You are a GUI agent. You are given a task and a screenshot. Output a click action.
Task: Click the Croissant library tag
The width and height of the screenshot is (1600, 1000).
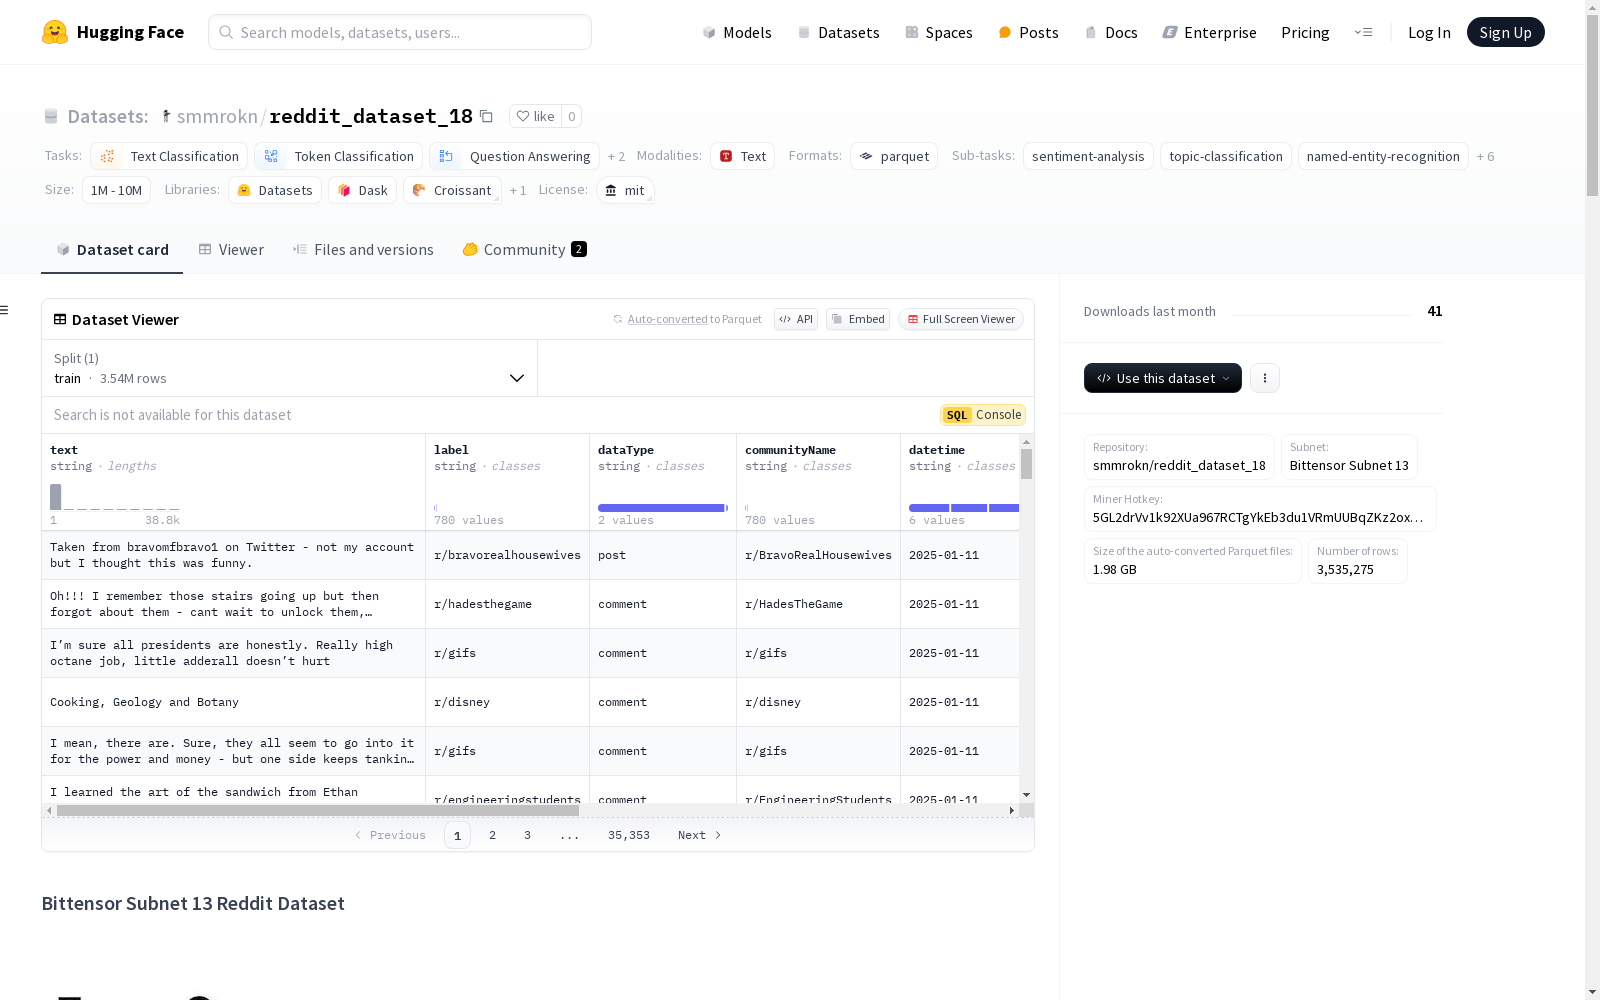(452, 190)
